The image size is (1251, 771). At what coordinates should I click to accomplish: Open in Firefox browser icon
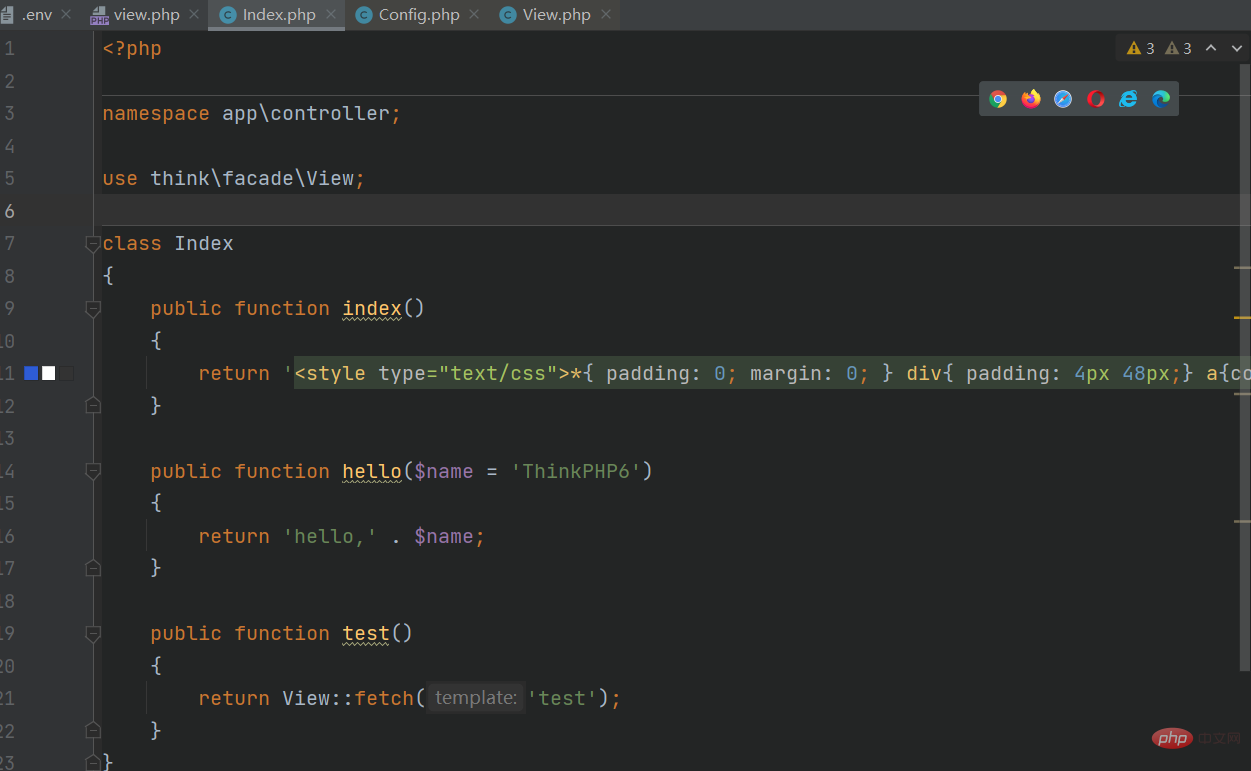1031,99
